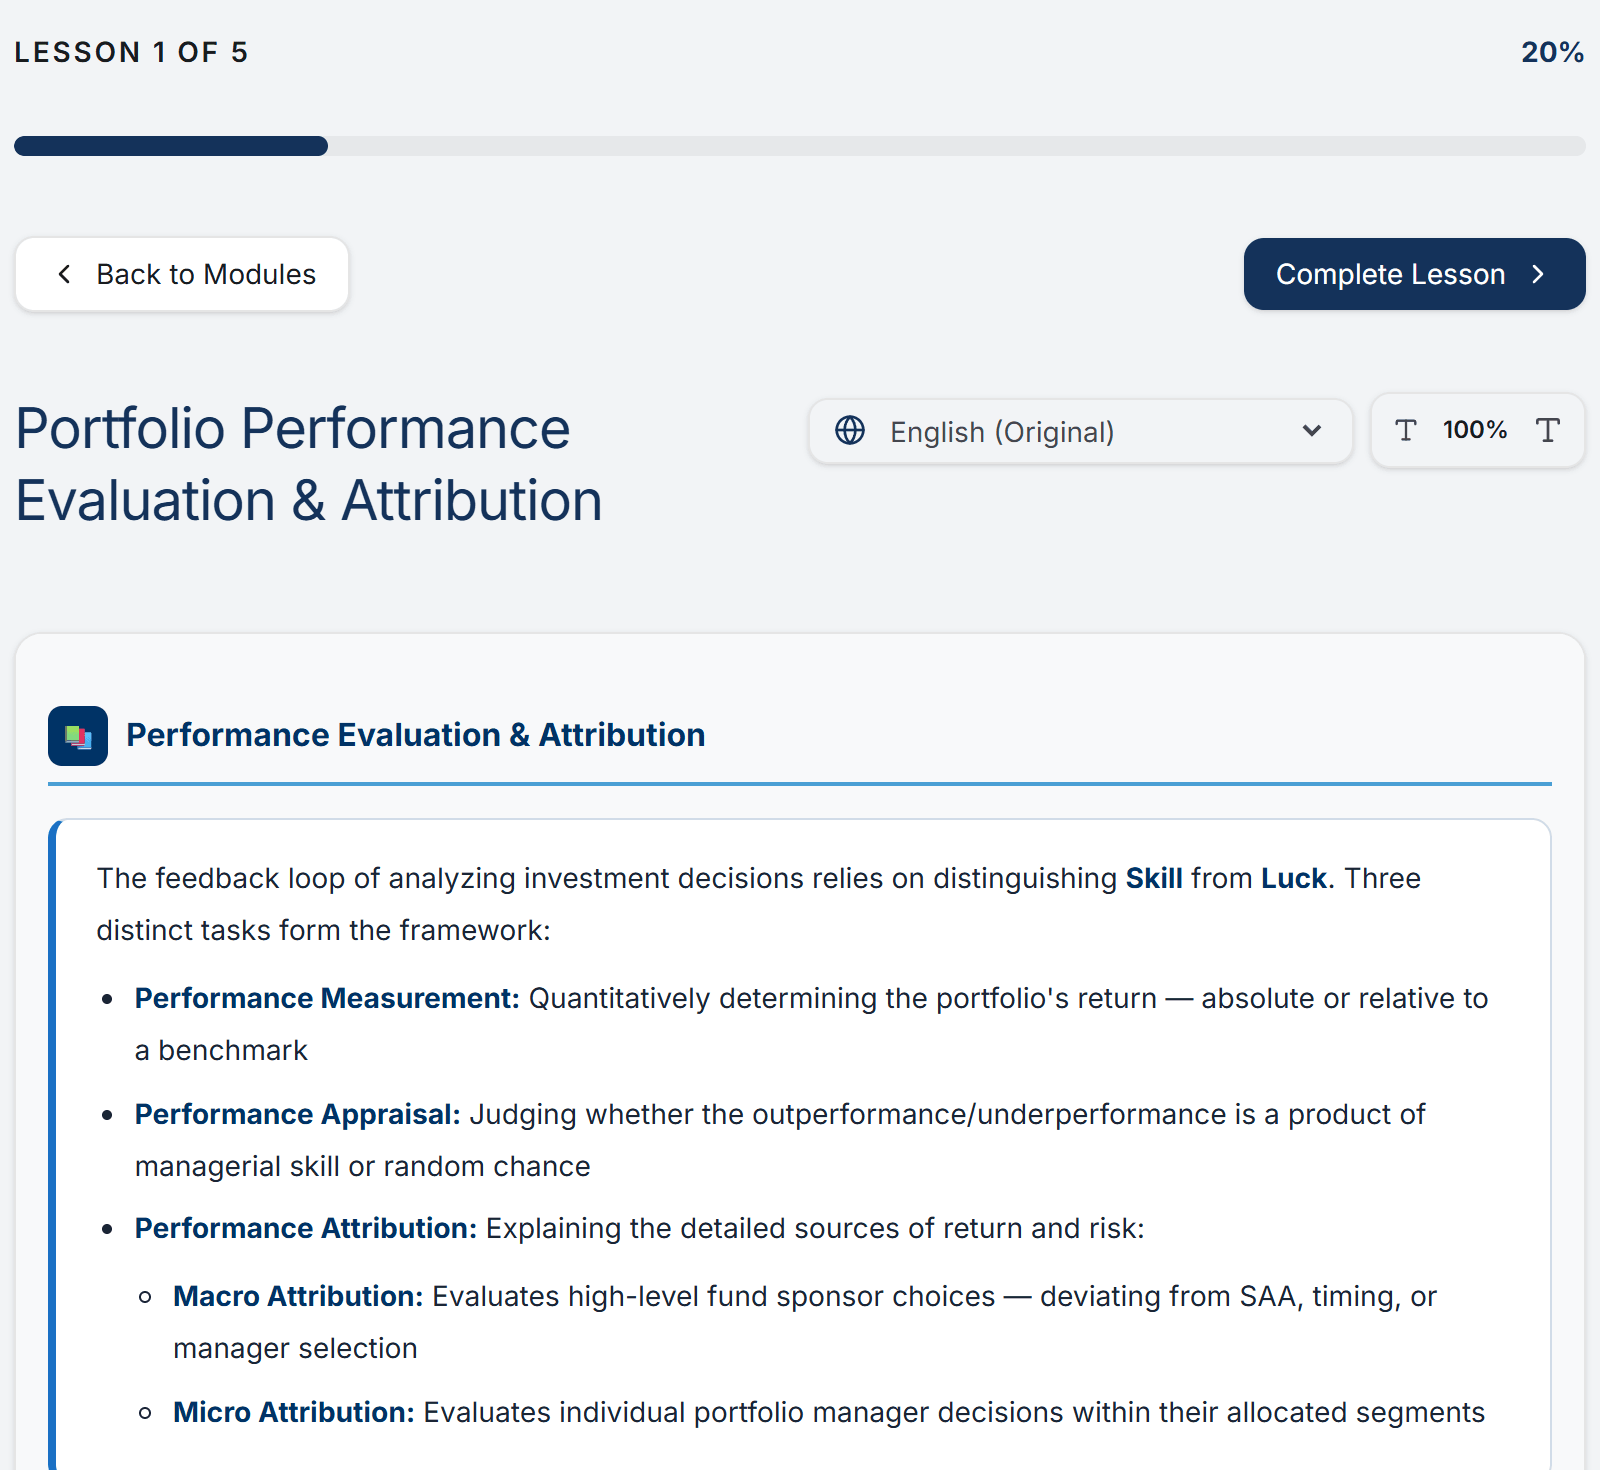Click the bold word Luck
This screenshot has width=1600, height=1470.
[1294, 878]
